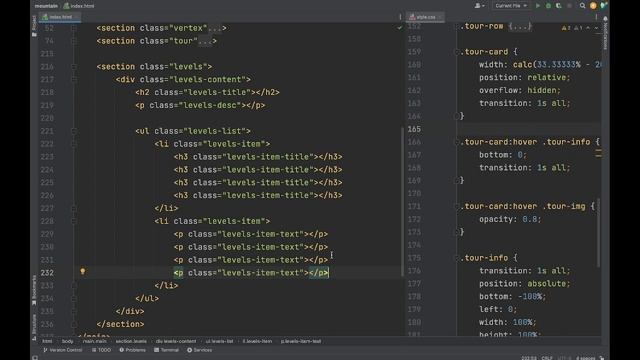Open the Structure tool window stripe
Image resolution: width=640 pixels, height=360 pixels.
pos(34,327)
